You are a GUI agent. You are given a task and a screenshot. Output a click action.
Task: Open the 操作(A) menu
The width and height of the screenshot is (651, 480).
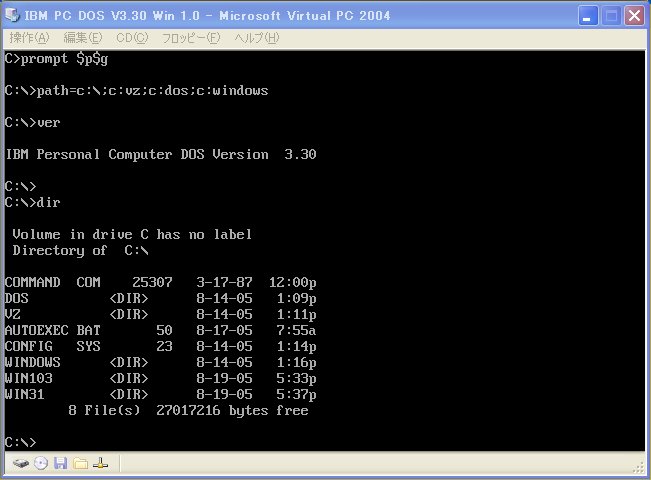coord(29,38)
